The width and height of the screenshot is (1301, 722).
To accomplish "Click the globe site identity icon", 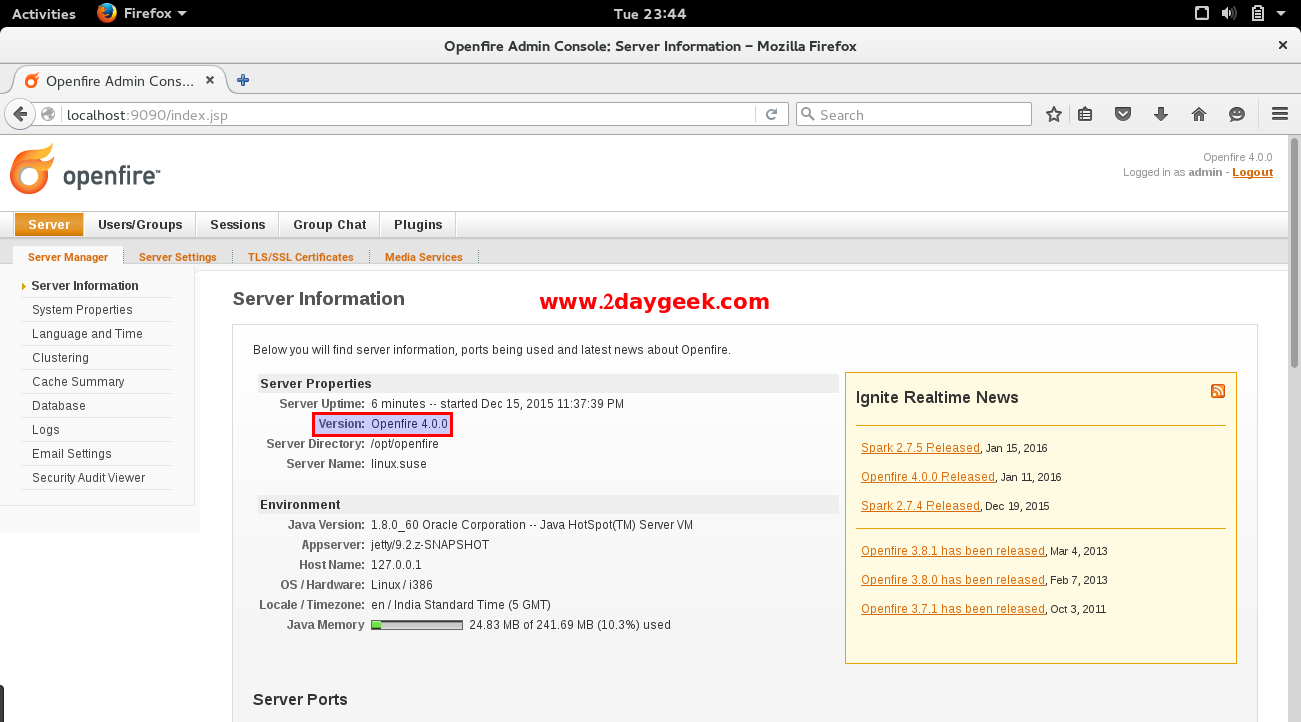I will tap(49, 114).
